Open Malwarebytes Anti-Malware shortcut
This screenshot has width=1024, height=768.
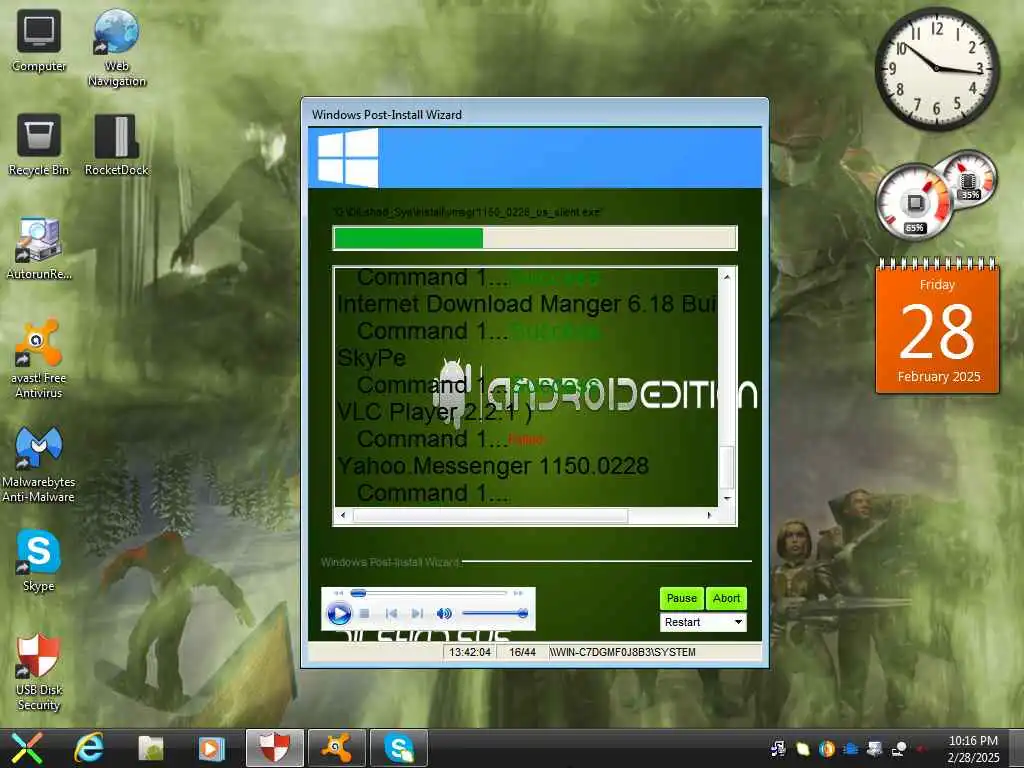pos(39,464)
